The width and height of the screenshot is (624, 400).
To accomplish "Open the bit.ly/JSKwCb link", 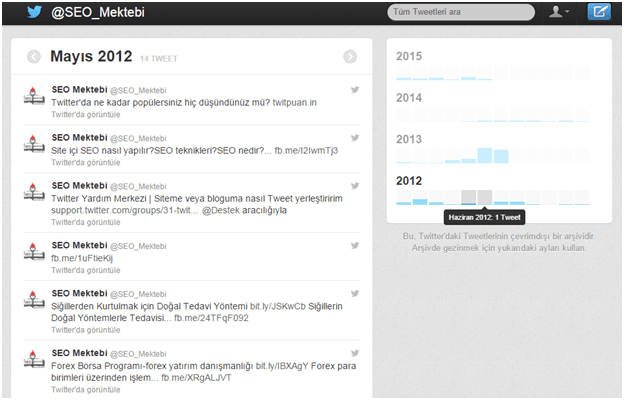I will pos(278,306).
